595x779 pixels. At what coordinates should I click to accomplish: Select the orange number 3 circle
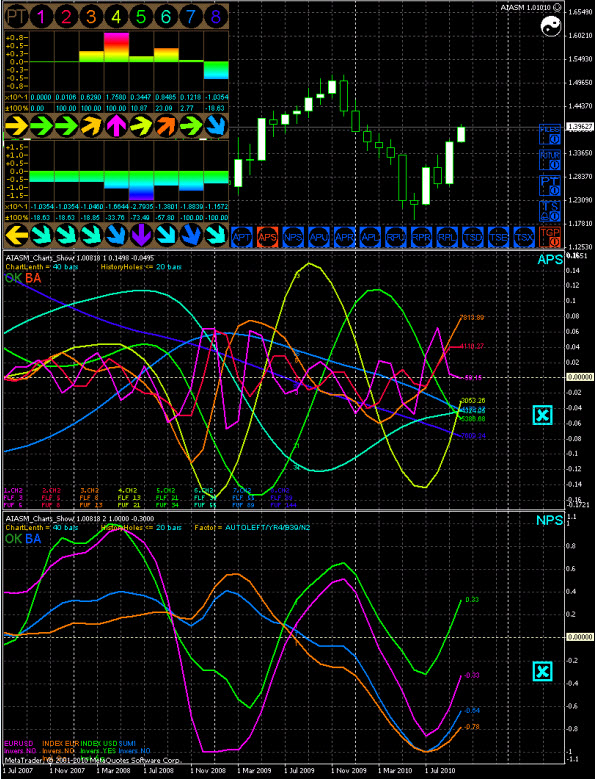point(91,17)
